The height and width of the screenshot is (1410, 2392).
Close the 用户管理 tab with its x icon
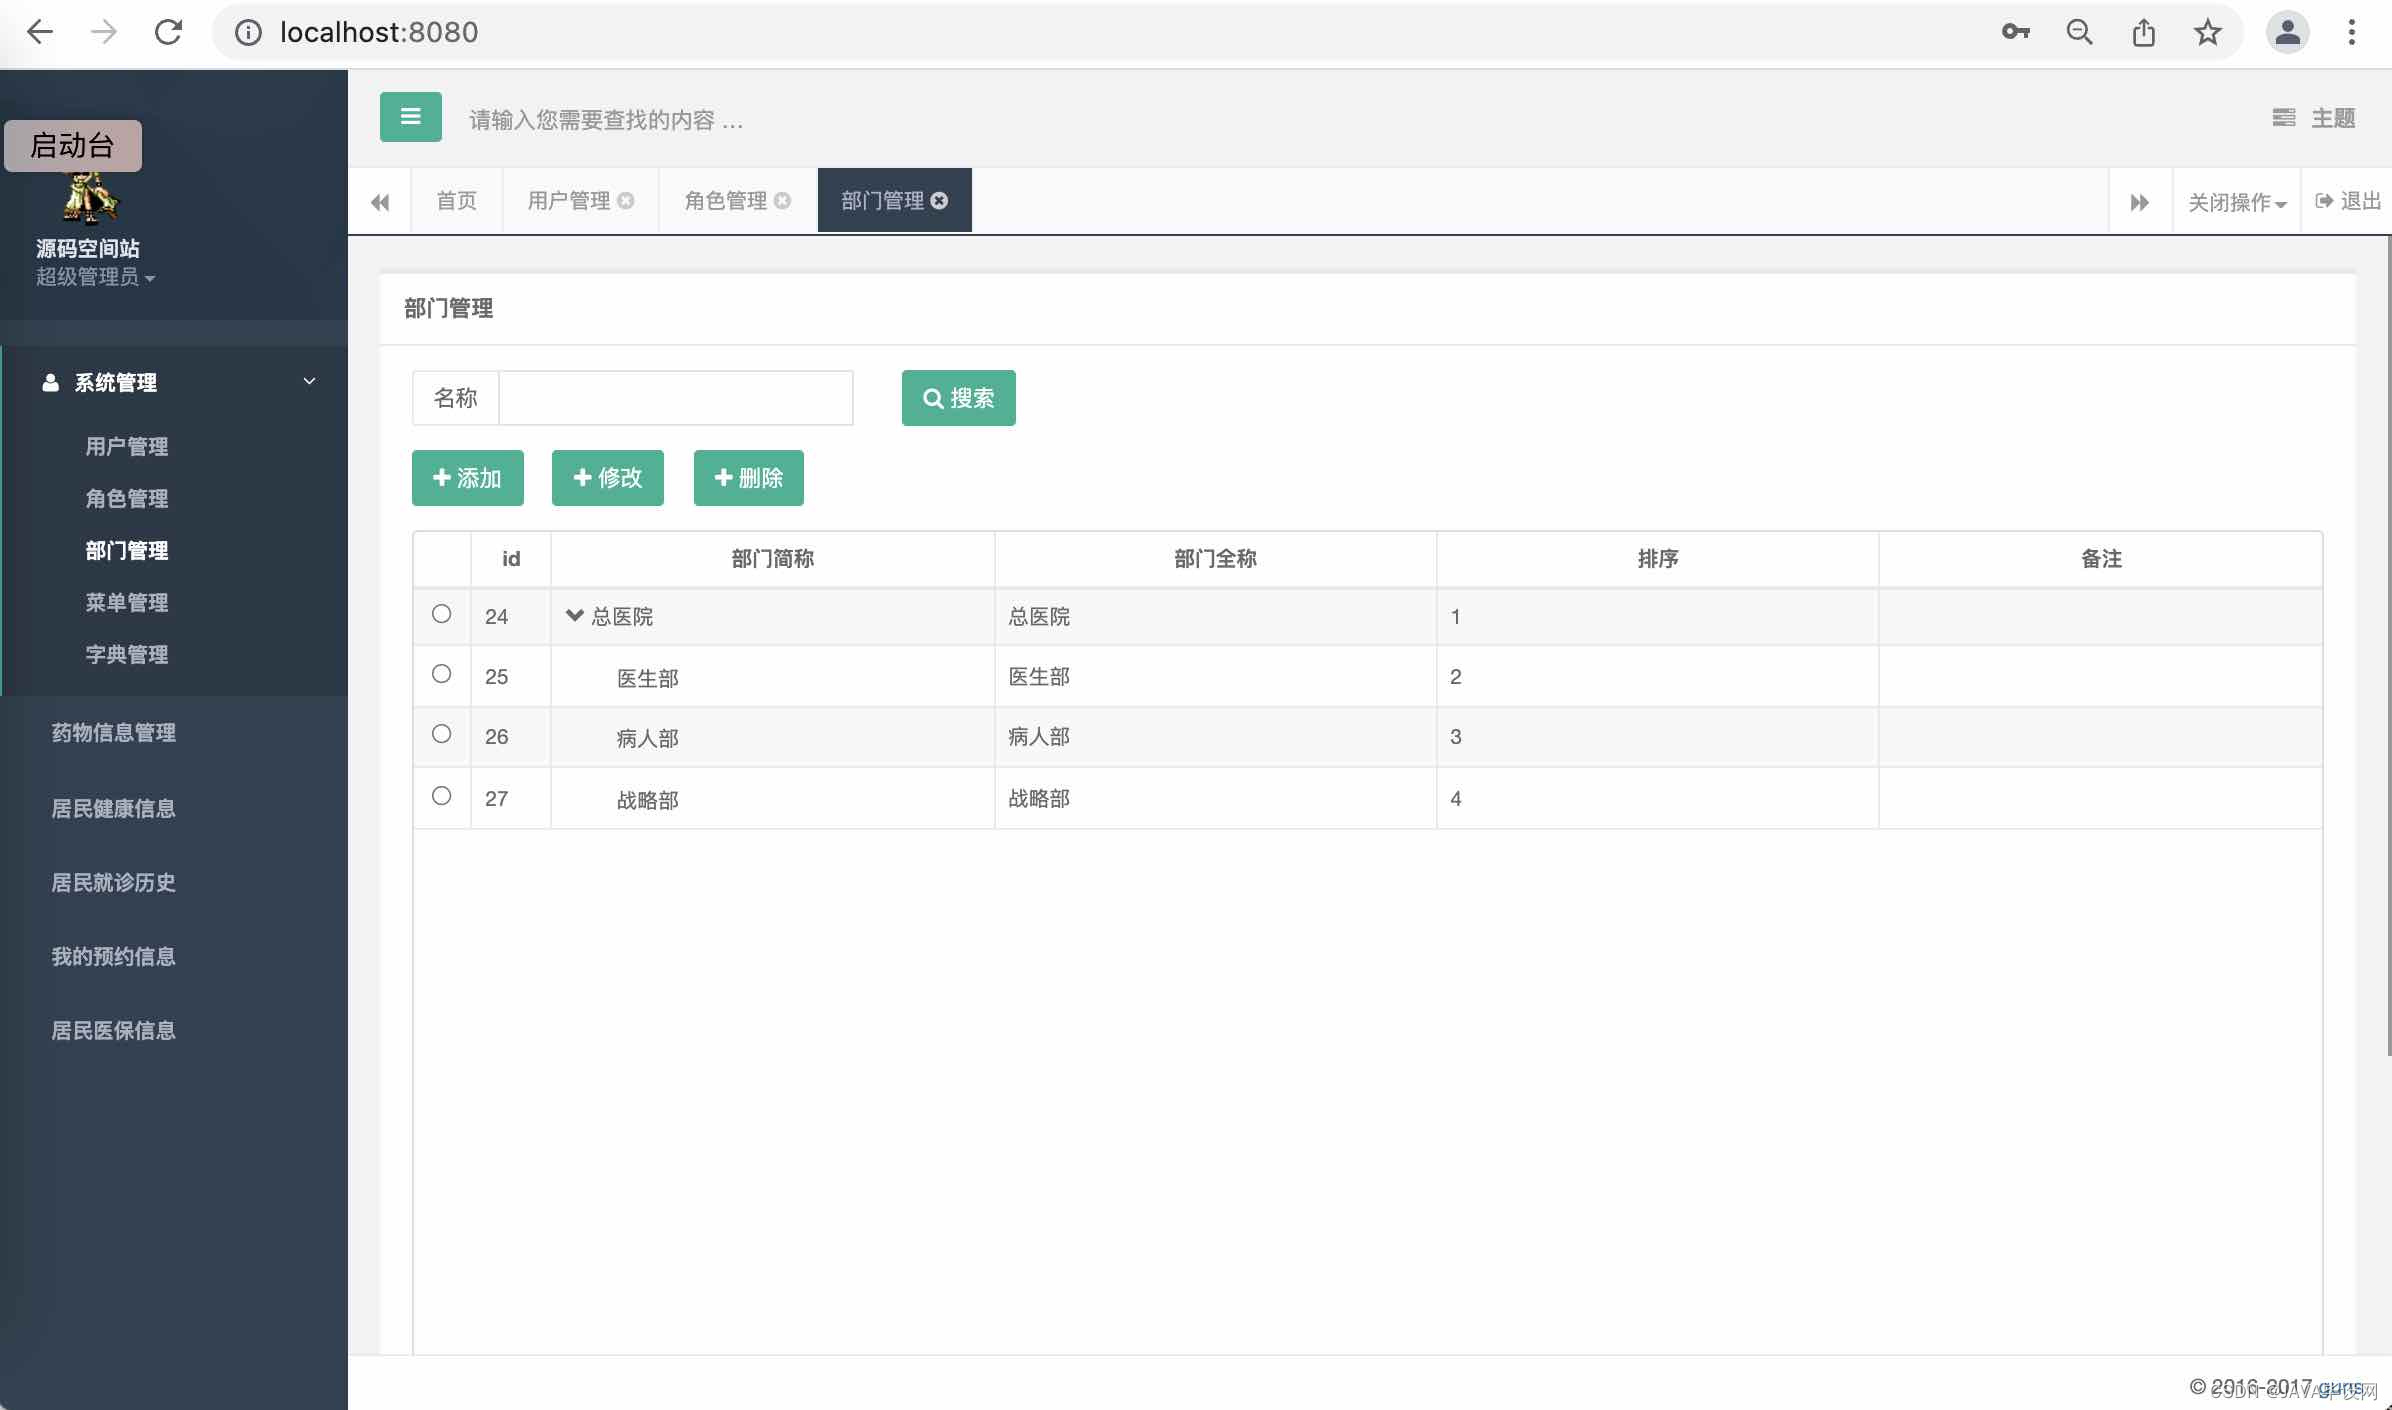tap(626, 201)
